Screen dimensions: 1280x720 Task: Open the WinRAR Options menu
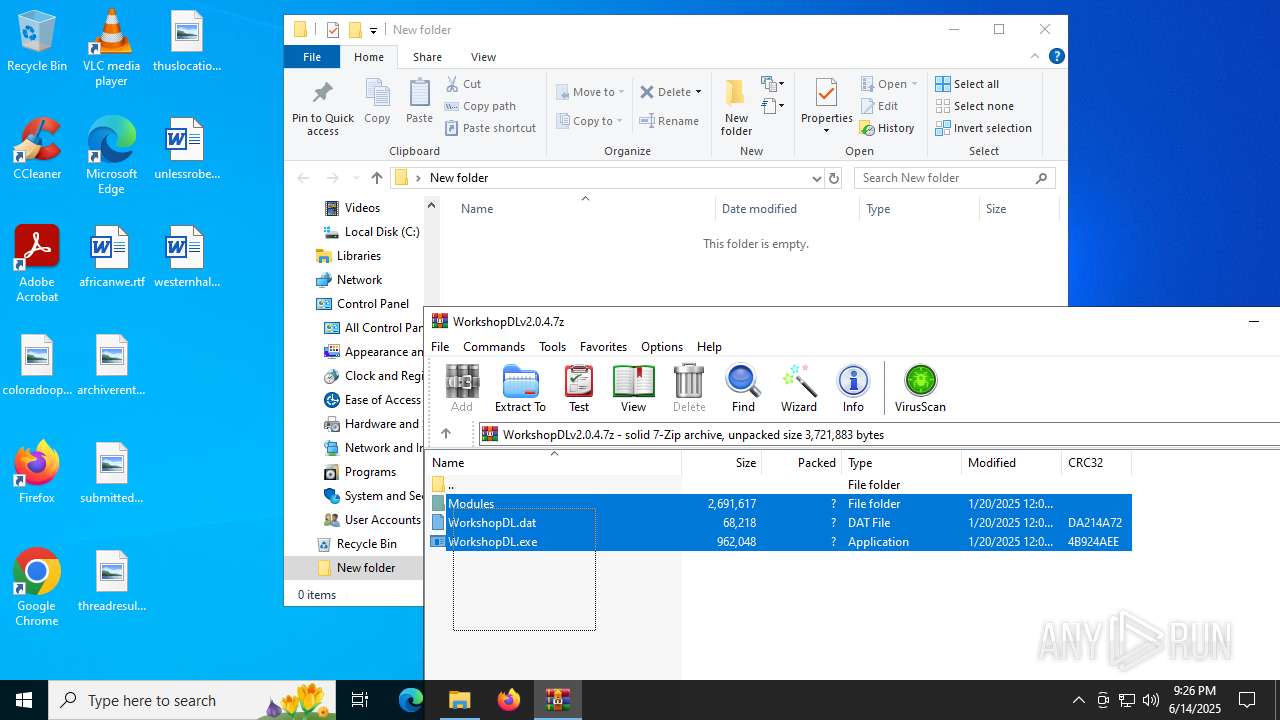click(662, 347)
